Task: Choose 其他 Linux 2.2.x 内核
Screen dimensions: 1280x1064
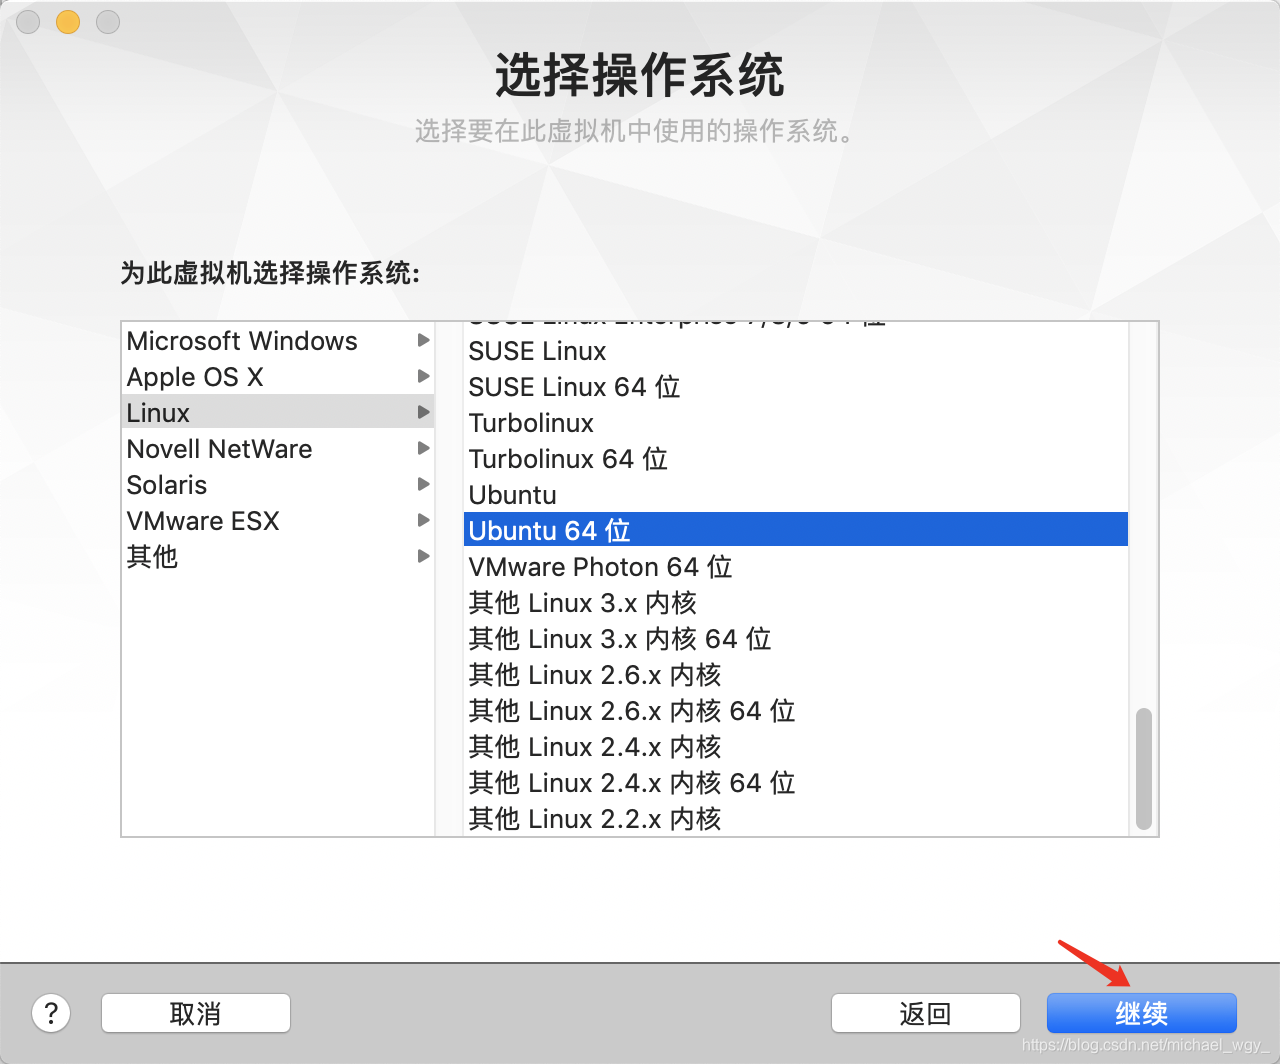Action: point(795,819)
